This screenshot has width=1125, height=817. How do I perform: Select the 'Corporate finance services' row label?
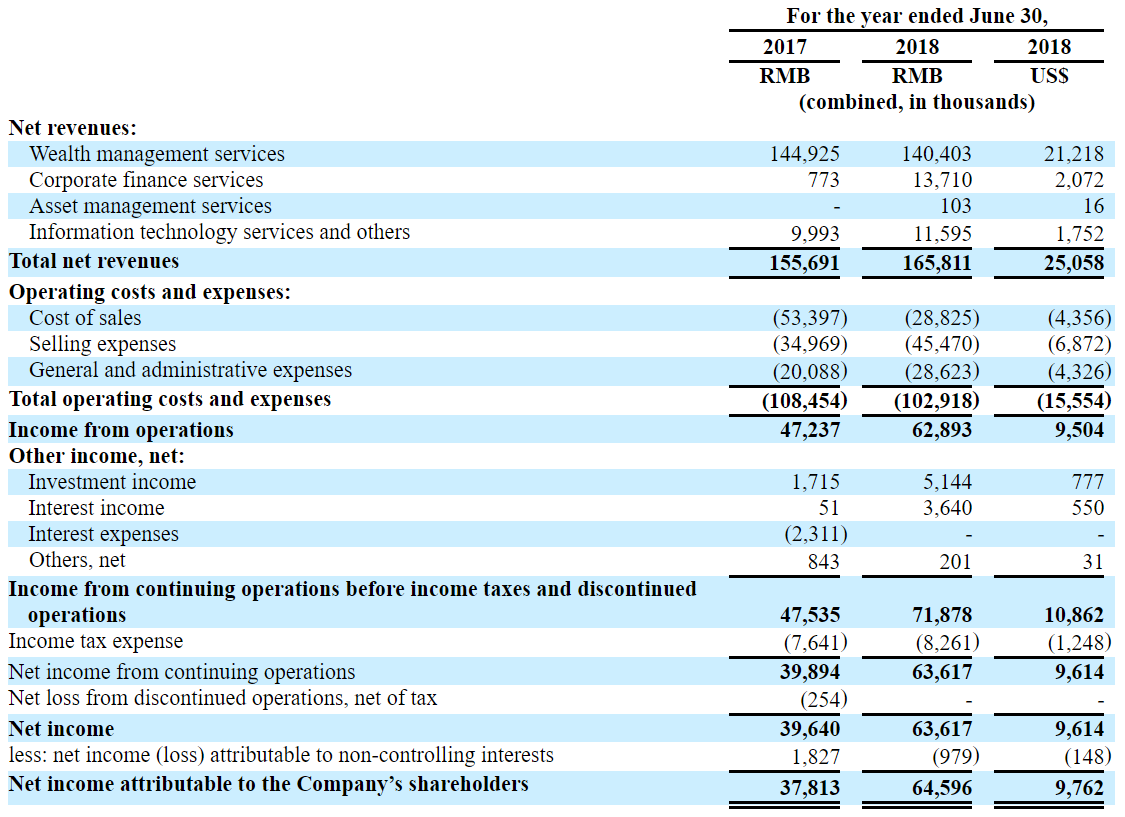click(x=146, y=180)
